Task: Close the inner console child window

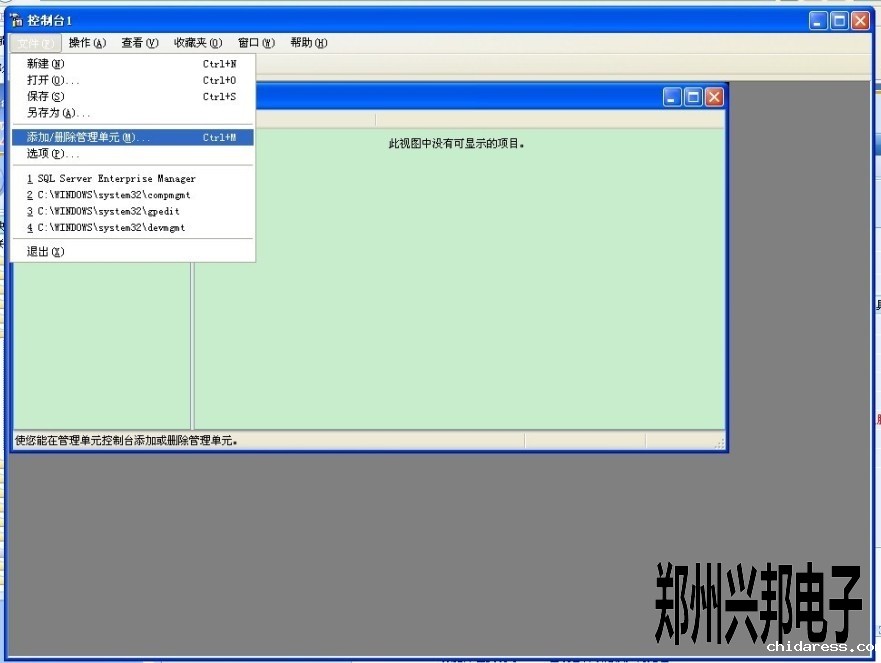Action: 714,97
